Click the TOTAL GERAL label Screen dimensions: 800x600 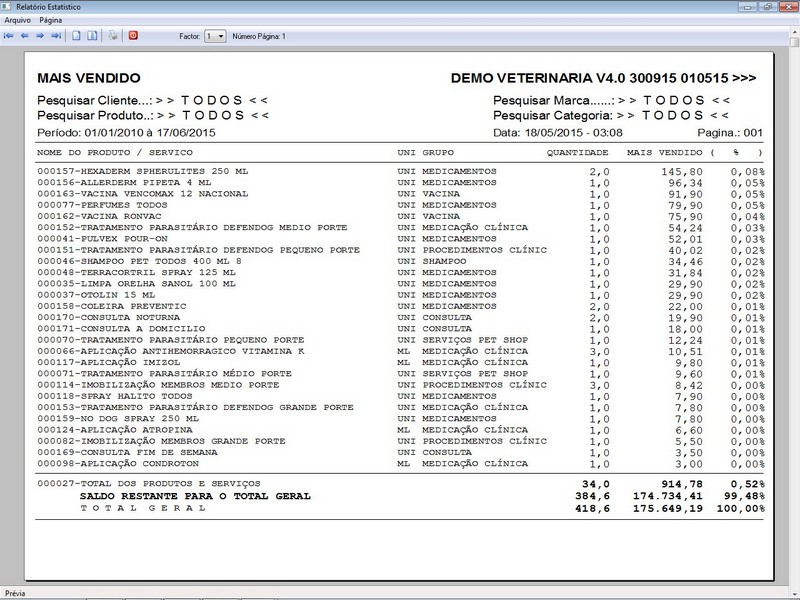143,508
